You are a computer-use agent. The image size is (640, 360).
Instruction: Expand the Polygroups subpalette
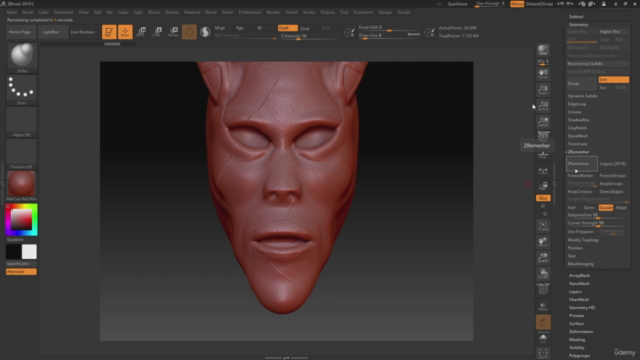pyautogui.click(x=580, y=356)
